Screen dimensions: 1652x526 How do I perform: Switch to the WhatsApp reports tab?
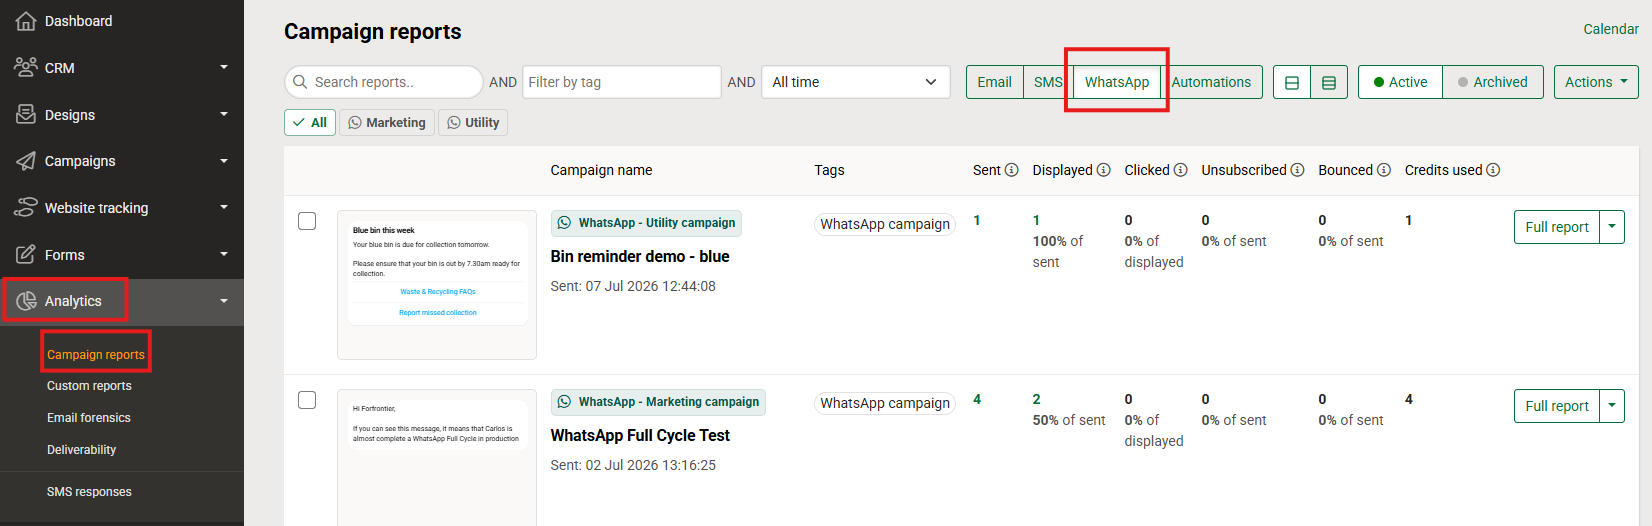(x=1117, y=82)
